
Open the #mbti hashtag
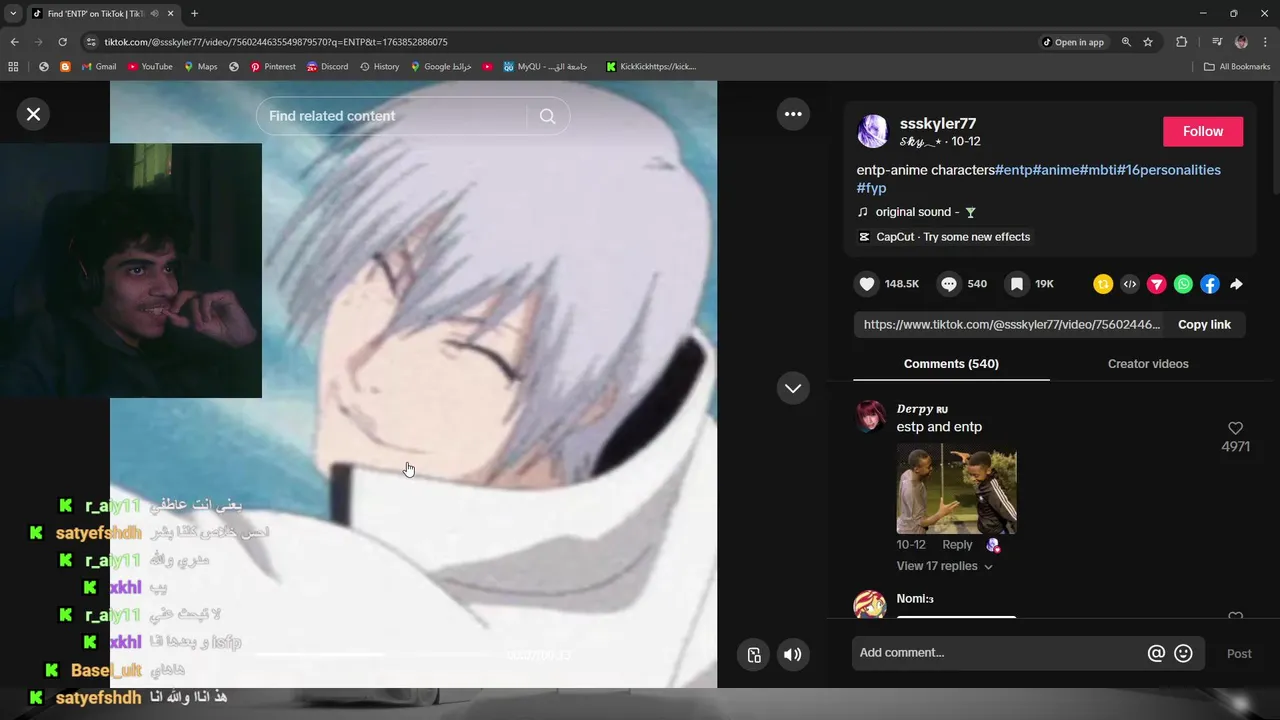pyautogui.click(x=1097, y=170)
